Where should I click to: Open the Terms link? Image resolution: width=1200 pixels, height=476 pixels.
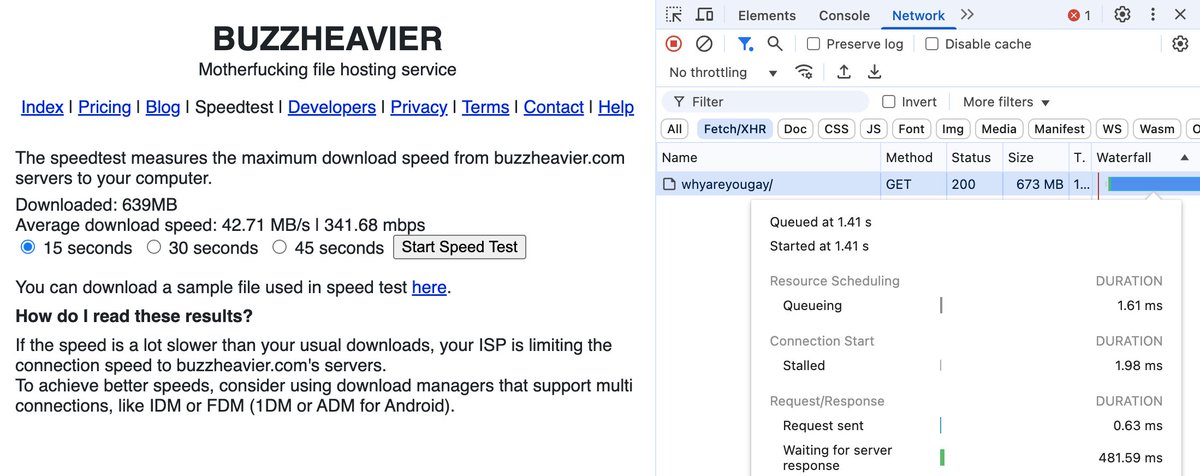pos(485,107)
